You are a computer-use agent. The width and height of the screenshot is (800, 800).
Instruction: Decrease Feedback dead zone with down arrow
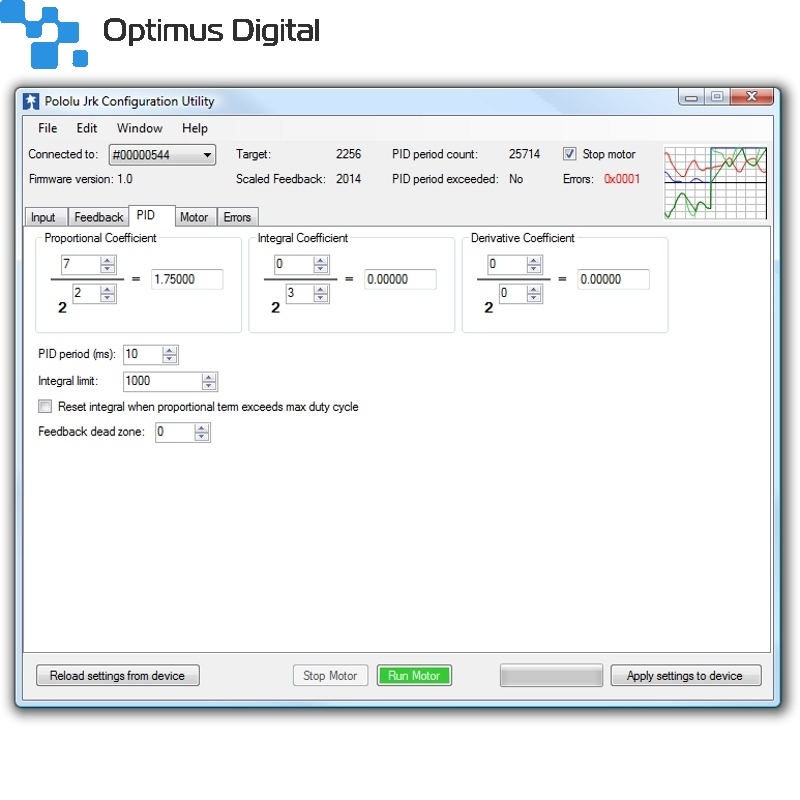pyautogui.click(x=202, y=437)
